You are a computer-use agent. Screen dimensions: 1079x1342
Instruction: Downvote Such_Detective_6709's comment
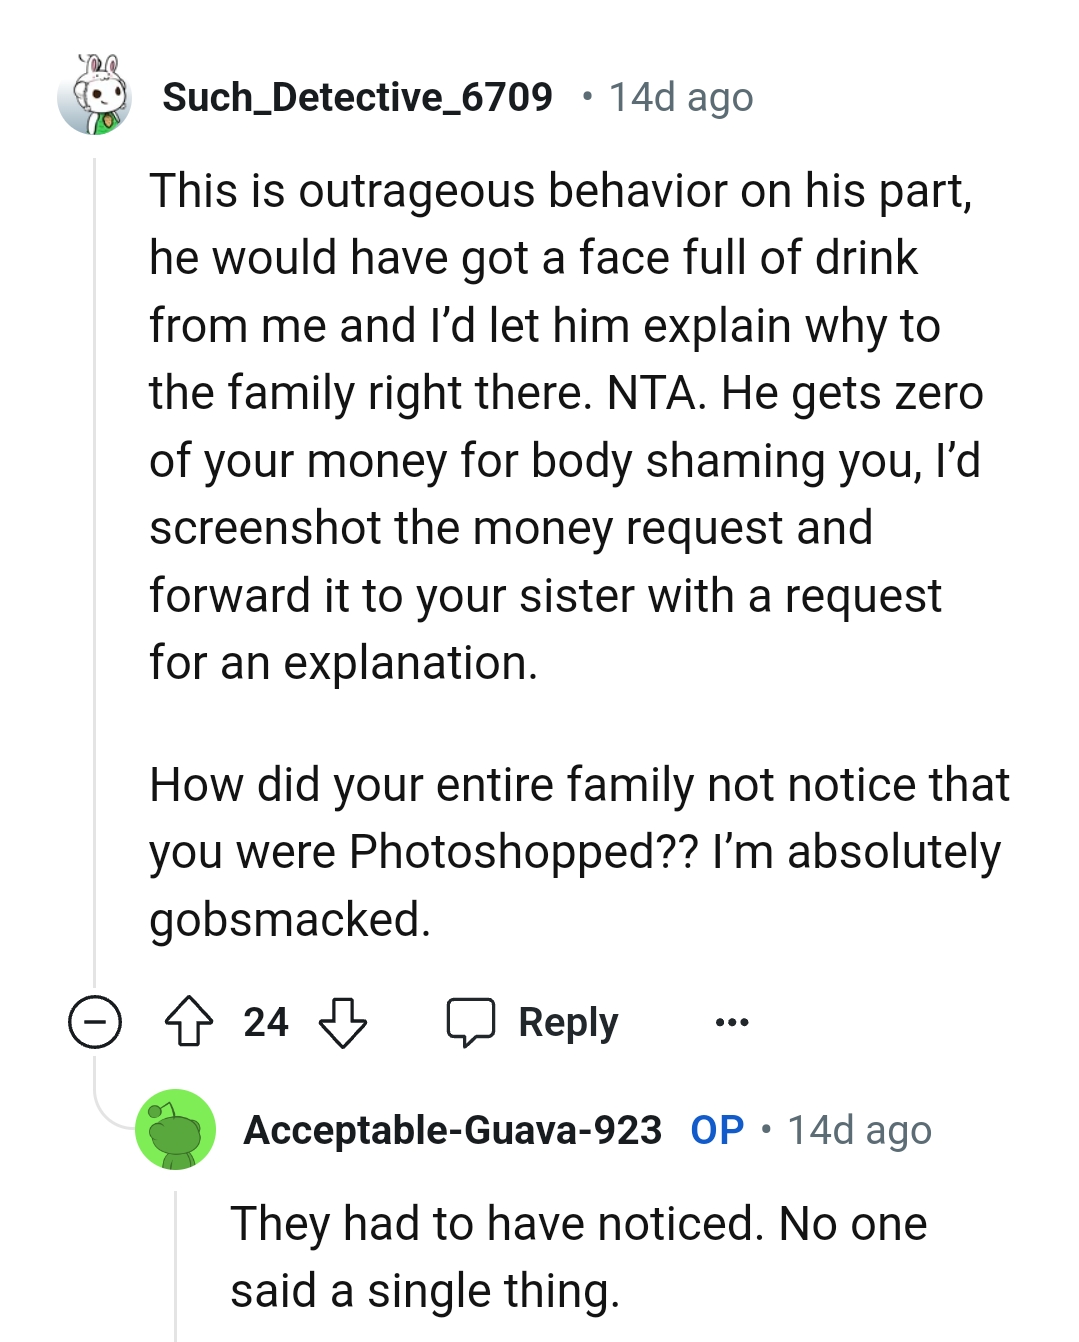pyautogui.click(x=343, y=1021)
